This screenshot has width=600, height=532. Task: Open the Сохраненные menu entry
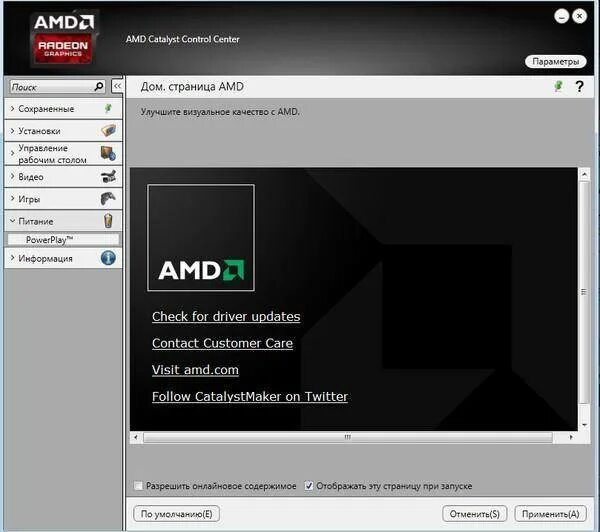tap(64, 109)
